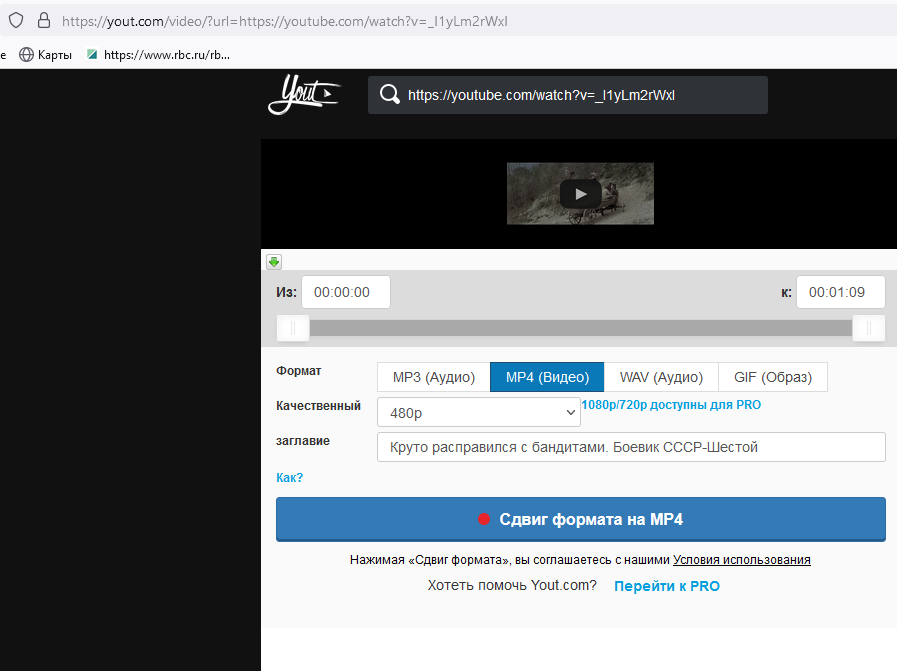Click the Yout logo
The width and height of the screenshot is (897, 671).
coord(304,94)
